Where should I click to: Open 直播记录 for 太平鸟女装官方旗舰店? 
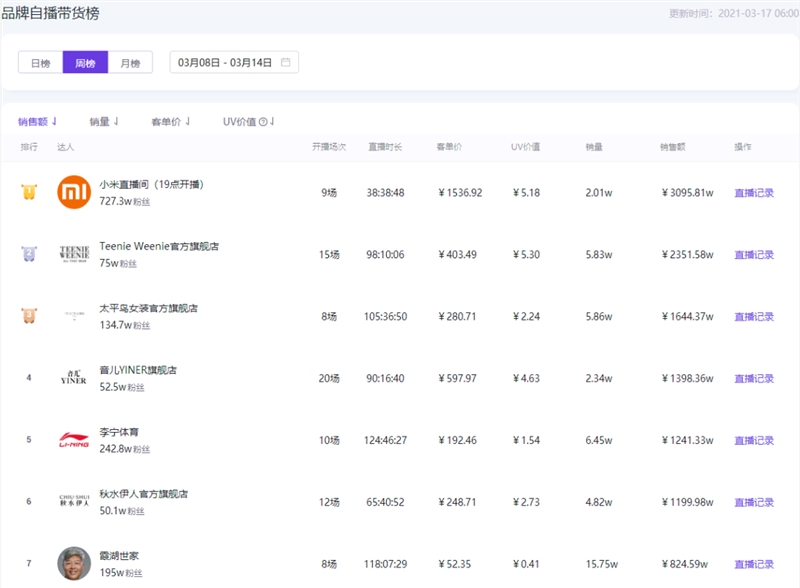click(x=754, y=317)
